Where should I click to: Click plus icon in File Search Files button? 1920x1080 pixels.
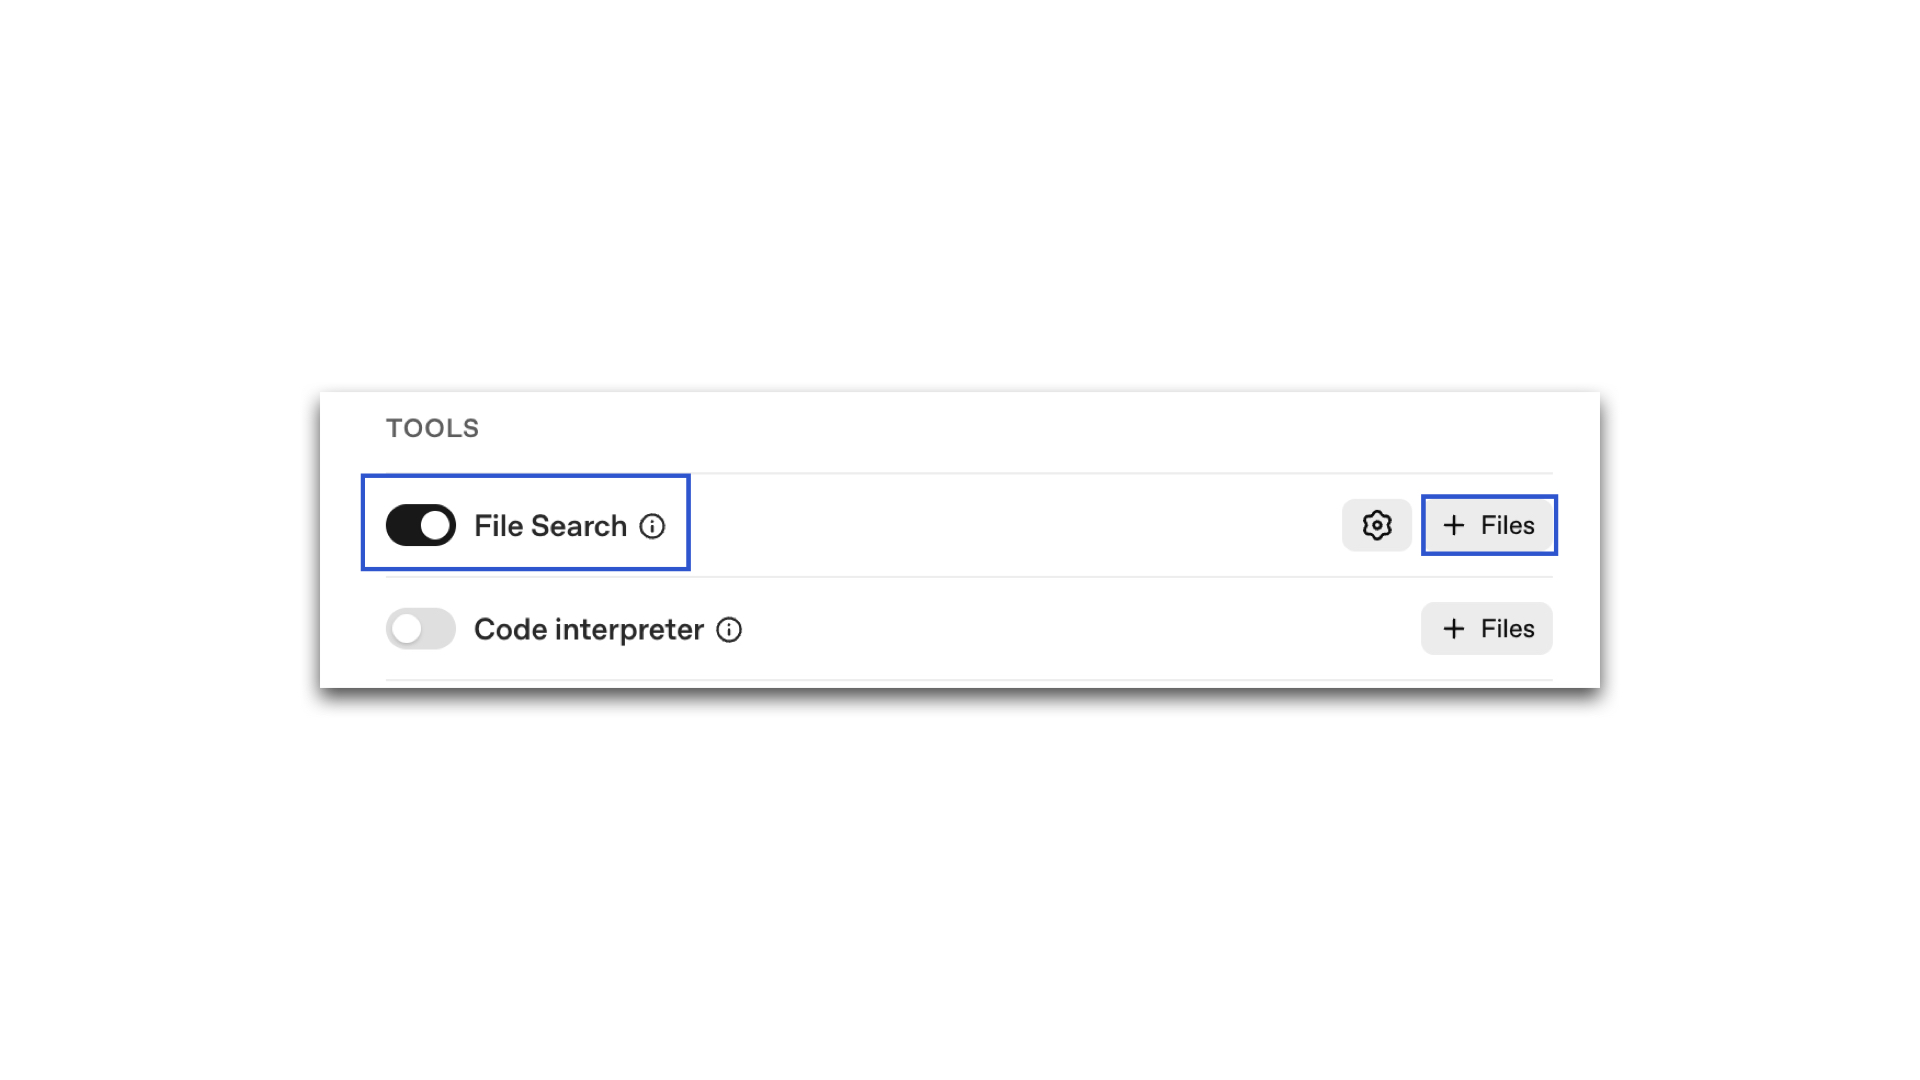tap(1454, 525)
